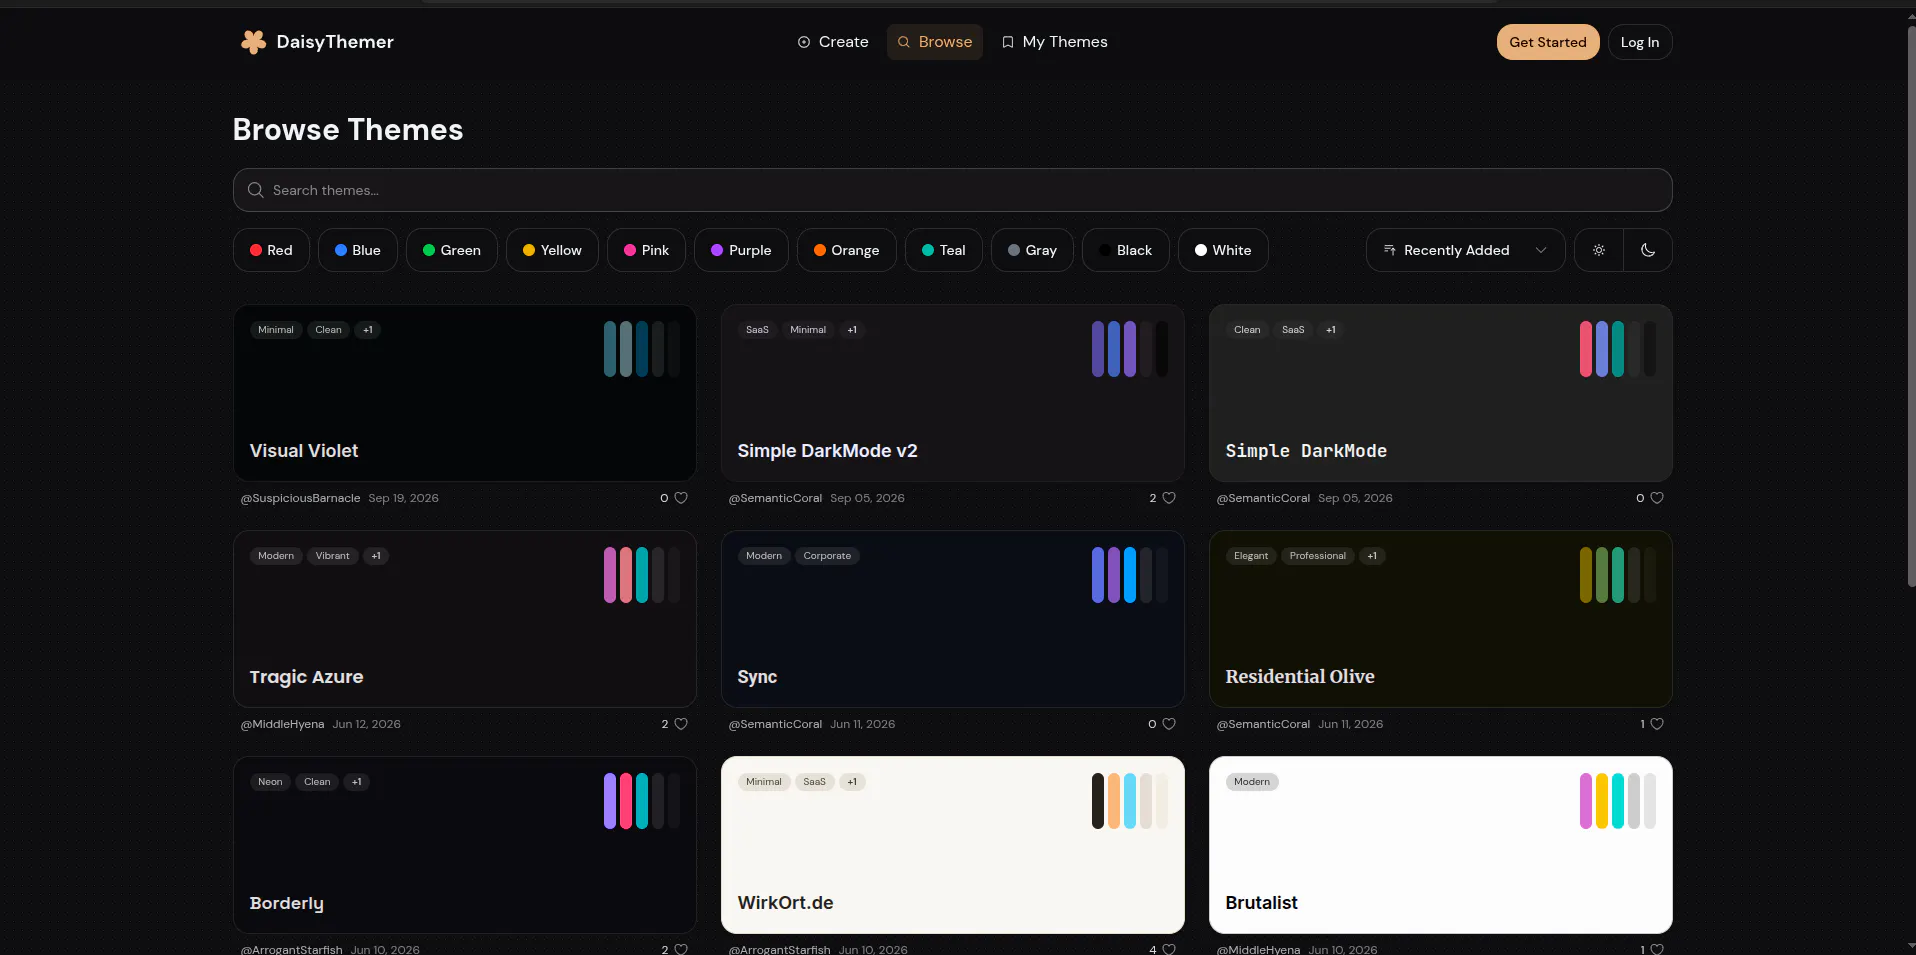Filter themes by Red color
Screen dimensions: 1916x955
pos(271,250)
